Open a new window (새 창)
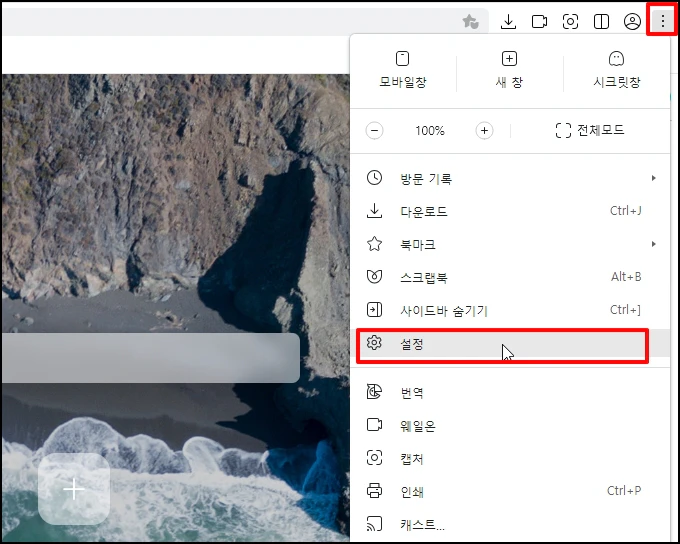 pyautogui.click(x=509, y=70)
